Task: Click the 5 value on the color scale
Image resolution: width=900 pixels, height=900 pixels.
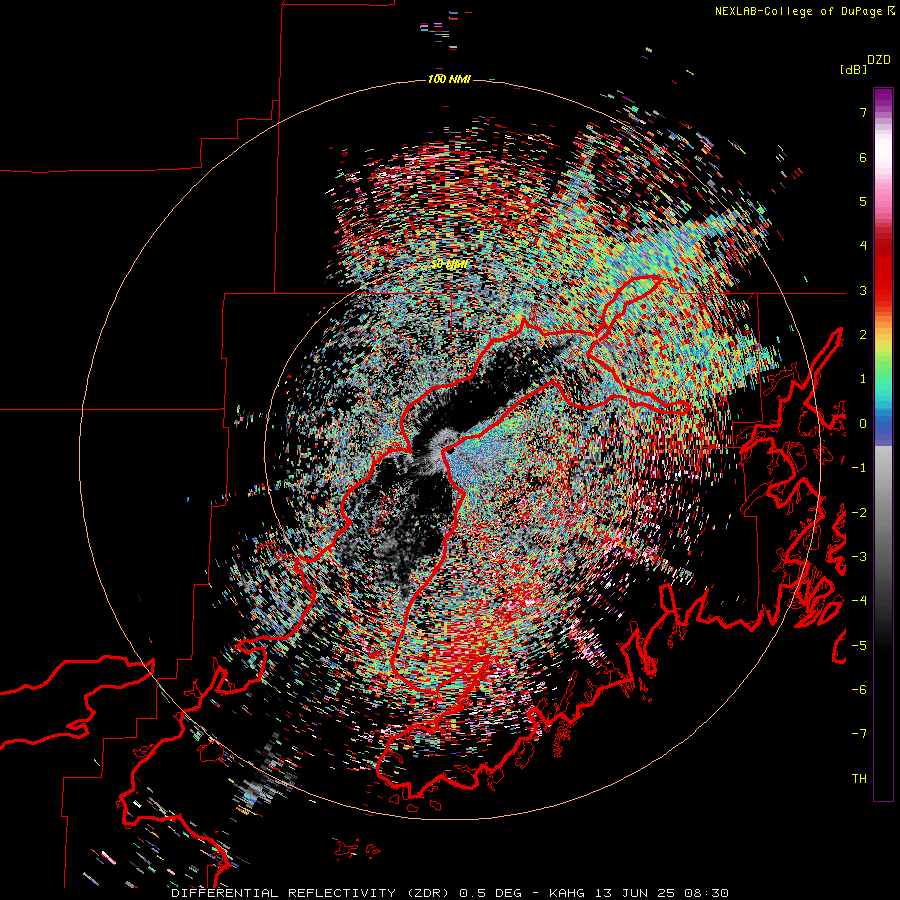Action: tap(863, 201)
